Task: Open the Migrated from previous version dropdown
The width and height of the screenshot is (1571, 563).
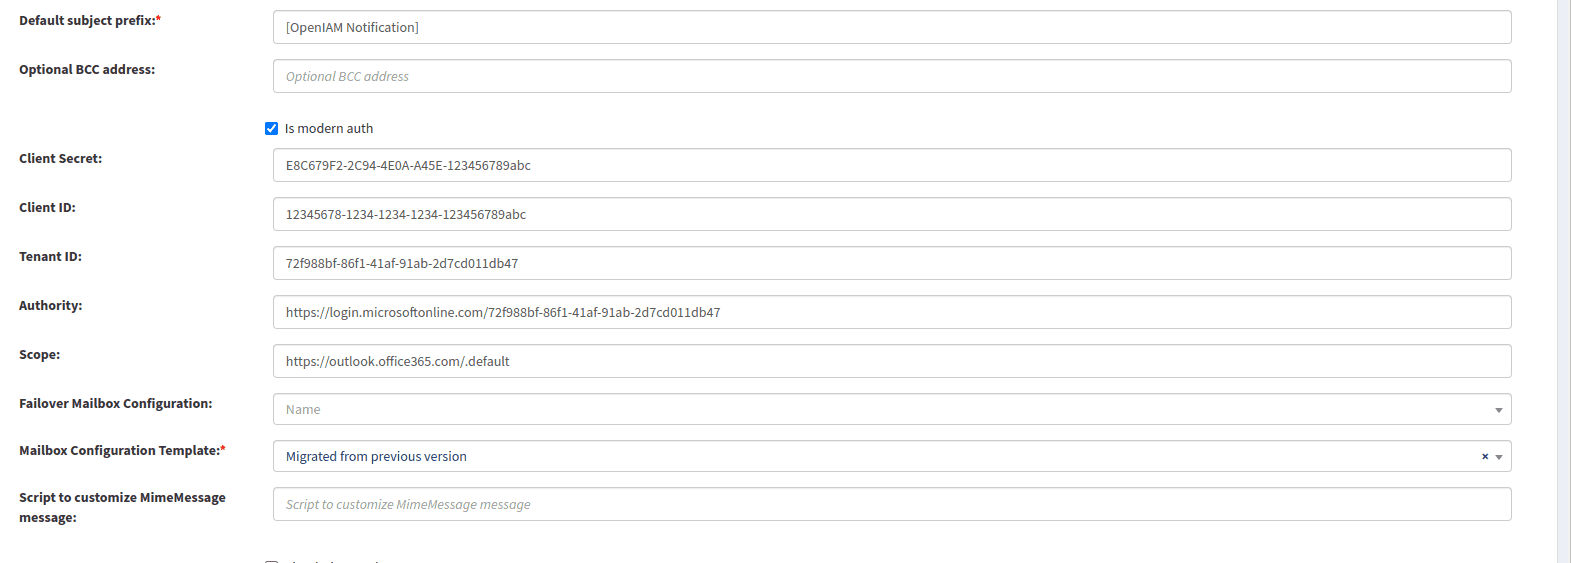Action: [x=892, y=456]
